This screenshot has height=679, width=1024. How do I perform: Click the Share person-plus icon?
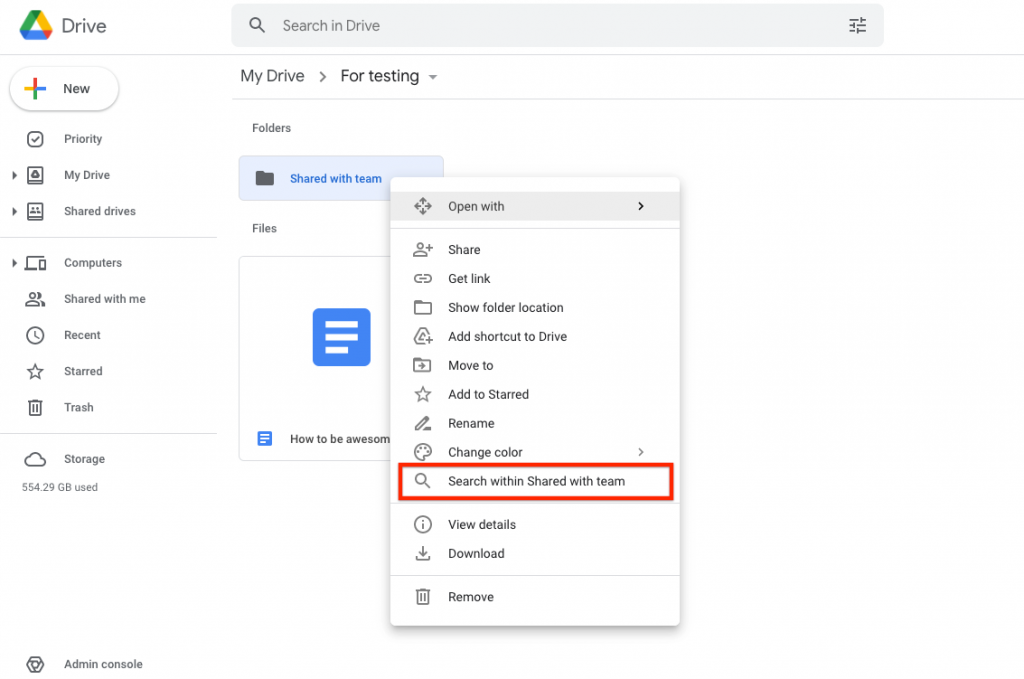click(x=423, y=249)
